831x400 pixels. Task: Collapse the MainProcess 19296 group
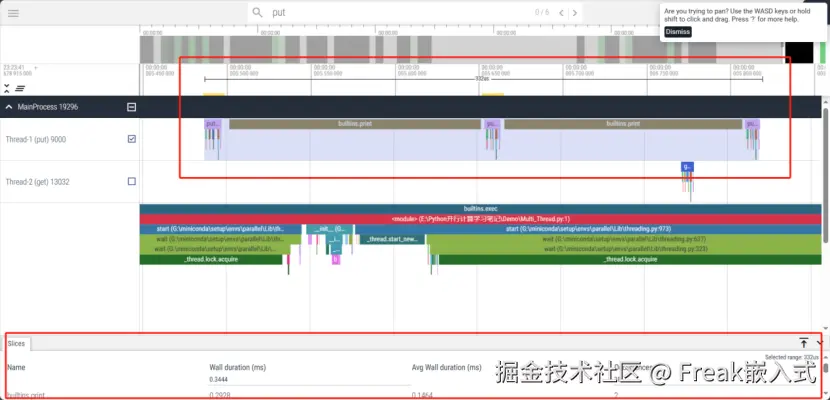(x=9, y=107)
